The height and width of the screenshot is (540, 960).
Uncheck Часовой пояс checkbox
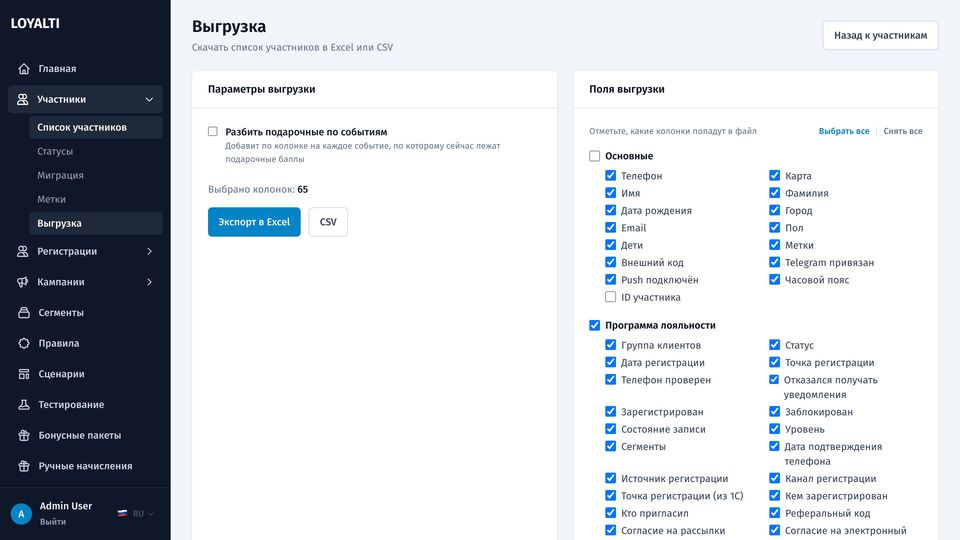coord(774,279)
